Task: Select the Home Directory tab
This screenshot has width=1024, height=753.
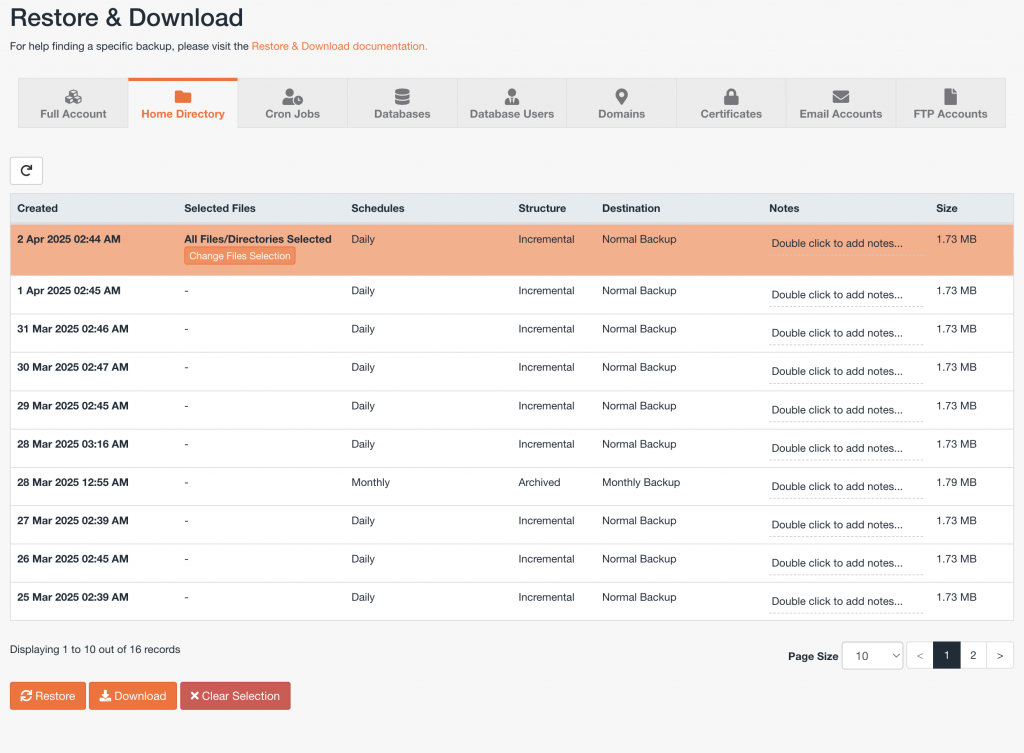Action: pos(183,103)
